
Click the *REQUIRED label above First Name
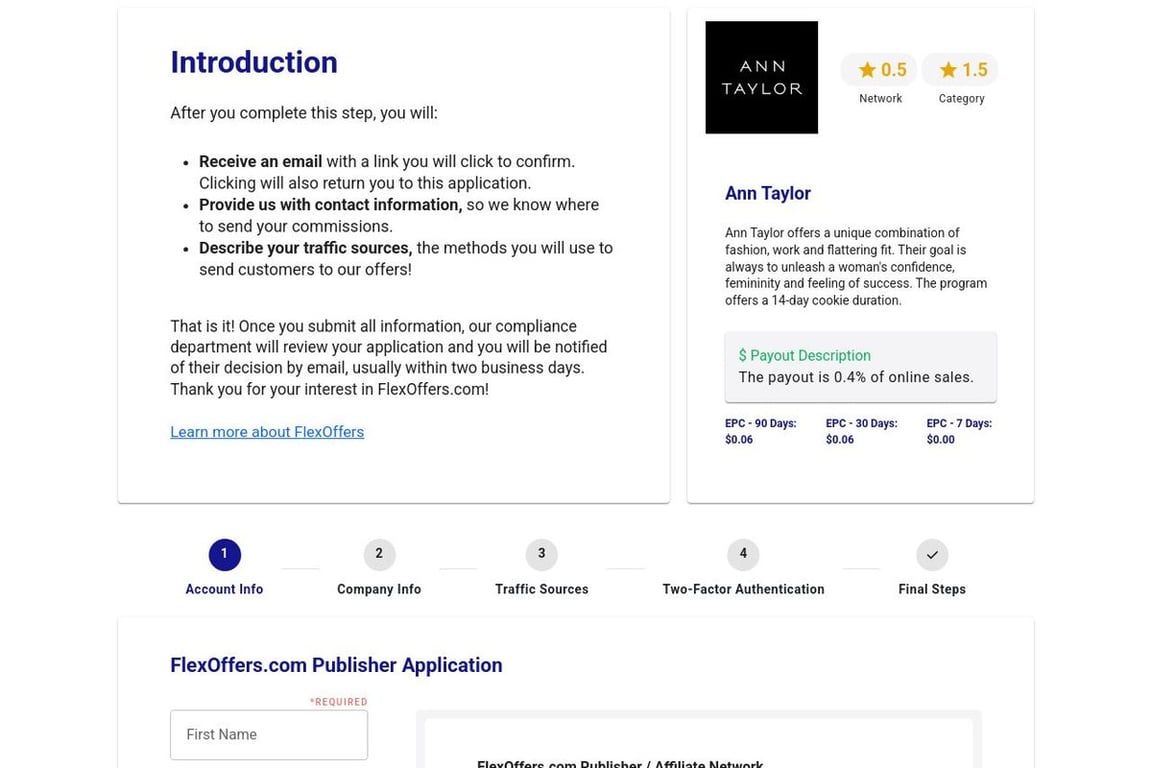tap(338, 702)
